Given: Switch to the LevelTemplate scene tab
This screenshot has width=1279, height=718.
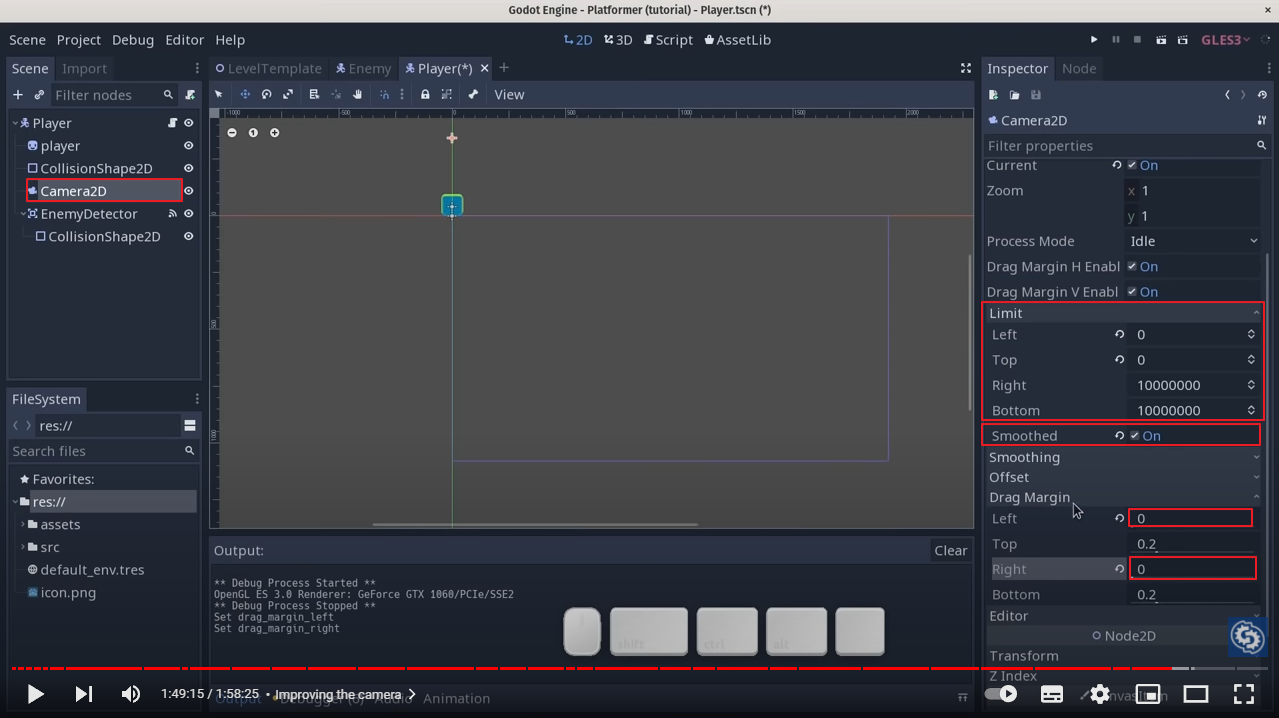Looking at the screenshot, I should click(x=268, y=68).
